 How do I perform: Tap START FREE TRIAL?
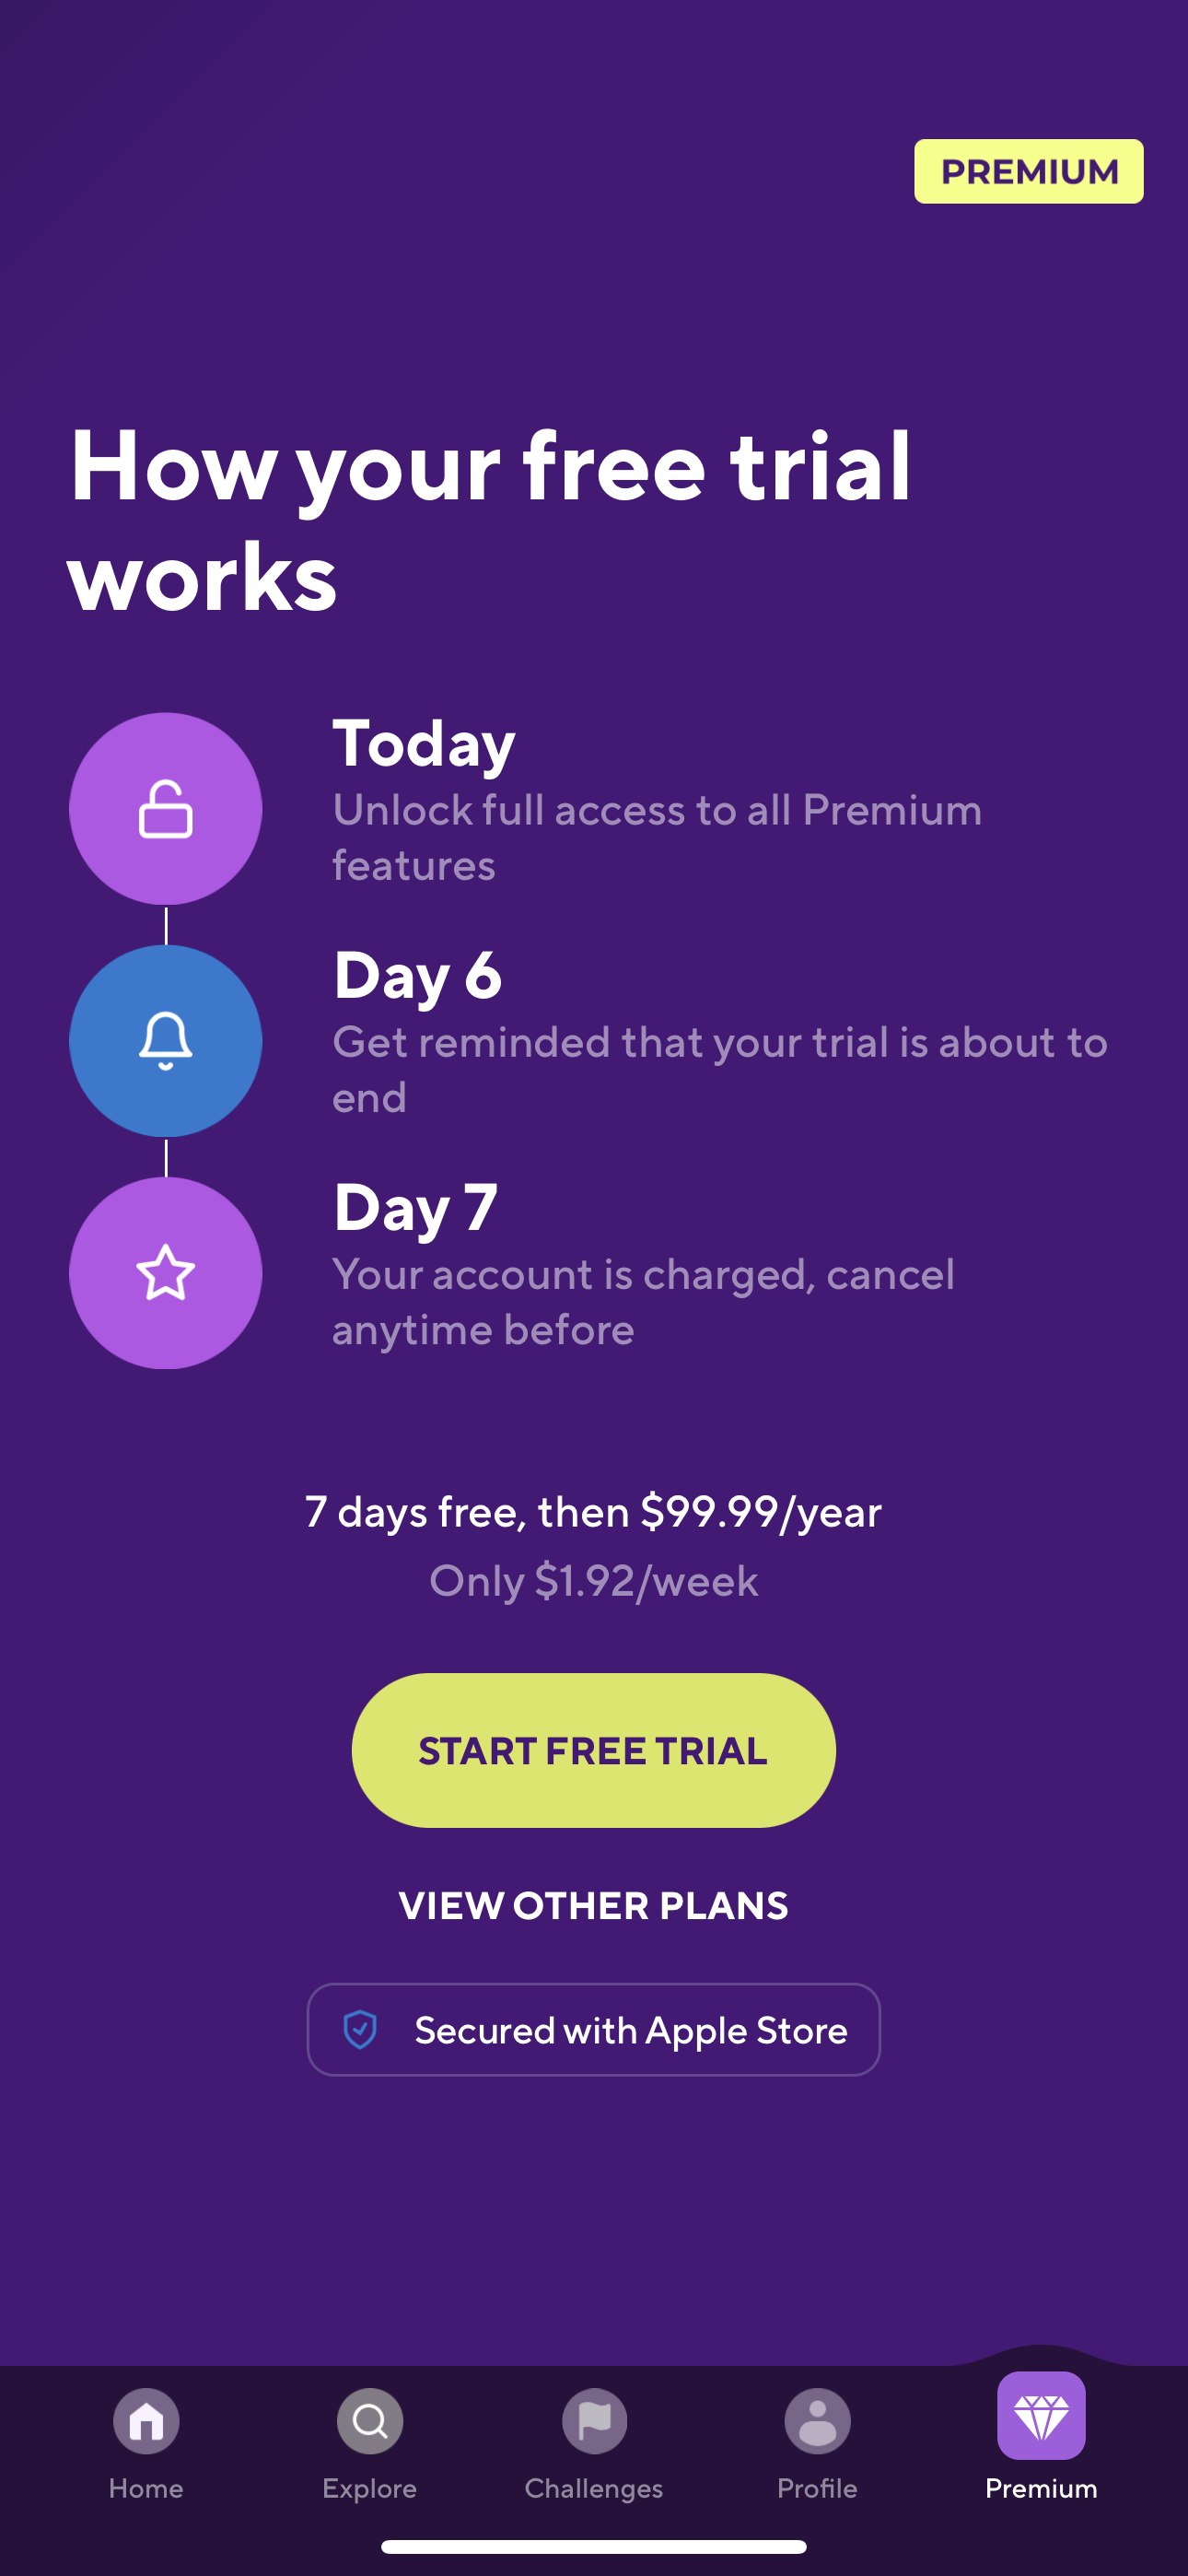tap(593, 1749)
